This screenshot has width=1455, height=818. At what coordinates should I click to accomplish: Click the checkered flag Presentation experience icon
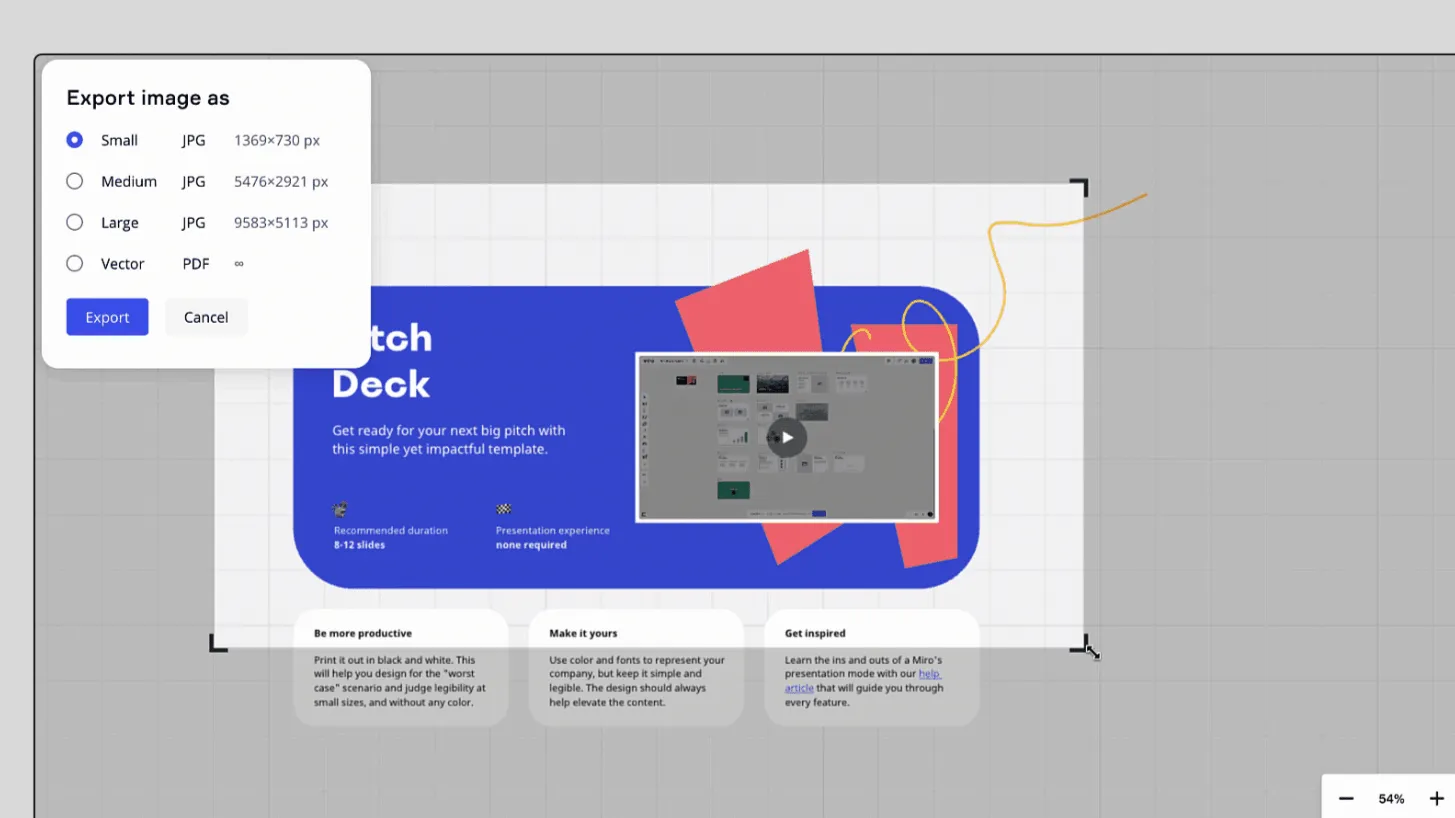coord(503,509)
